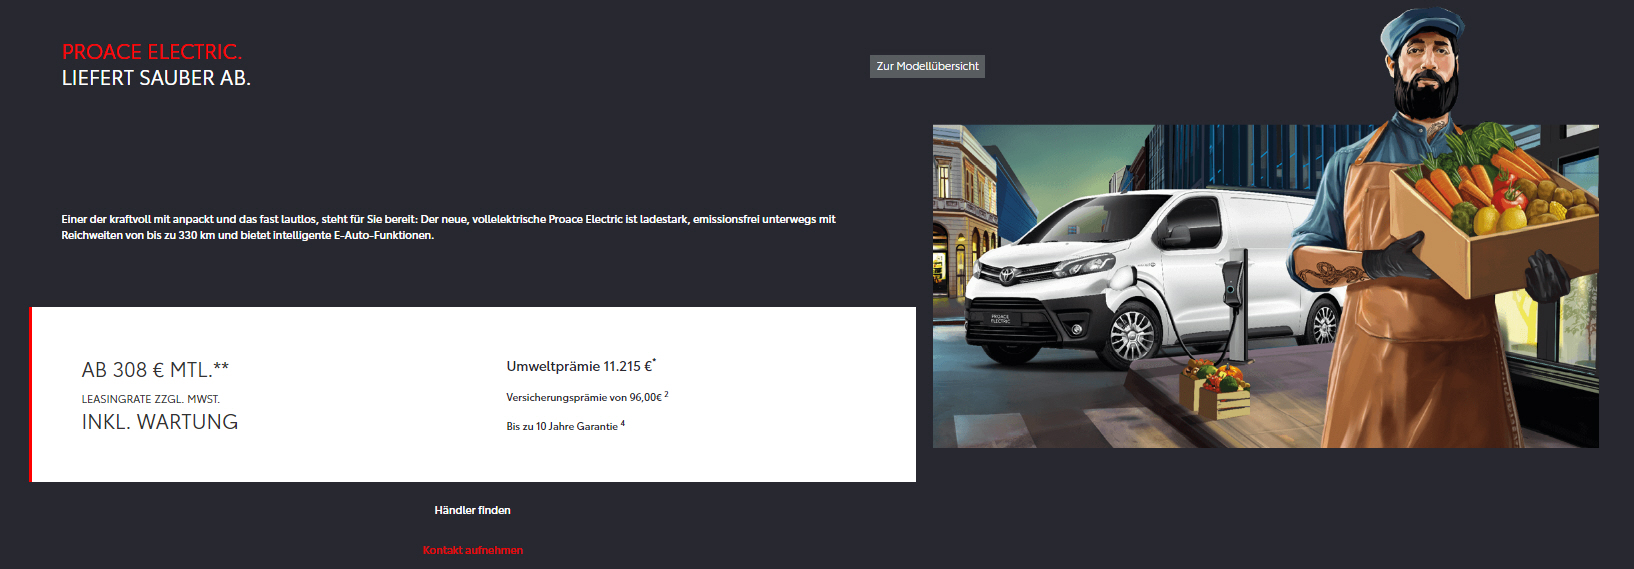Image resolution: width=1634 pixels, height=569 pixels.
Task: Select the PROACE ELECTRIC. red headline
Action: pyautogui.click(x=152, y=52)
